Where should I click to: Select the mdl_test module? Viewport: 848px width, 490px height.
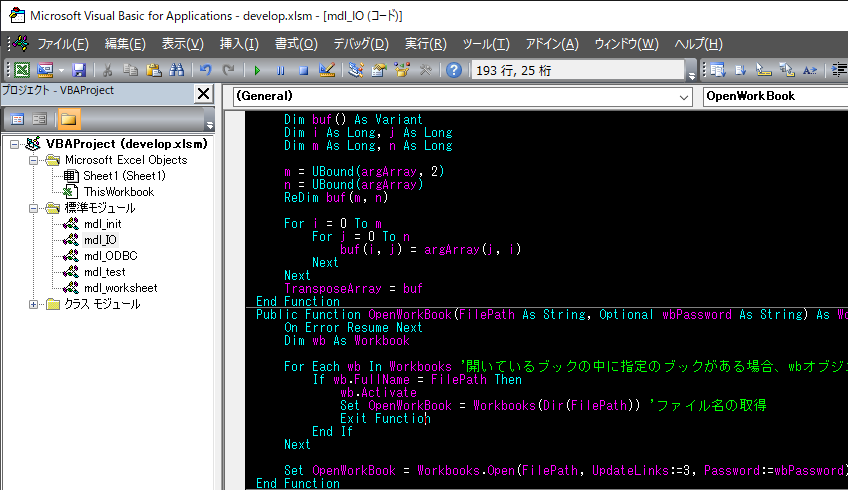(104, 272)
